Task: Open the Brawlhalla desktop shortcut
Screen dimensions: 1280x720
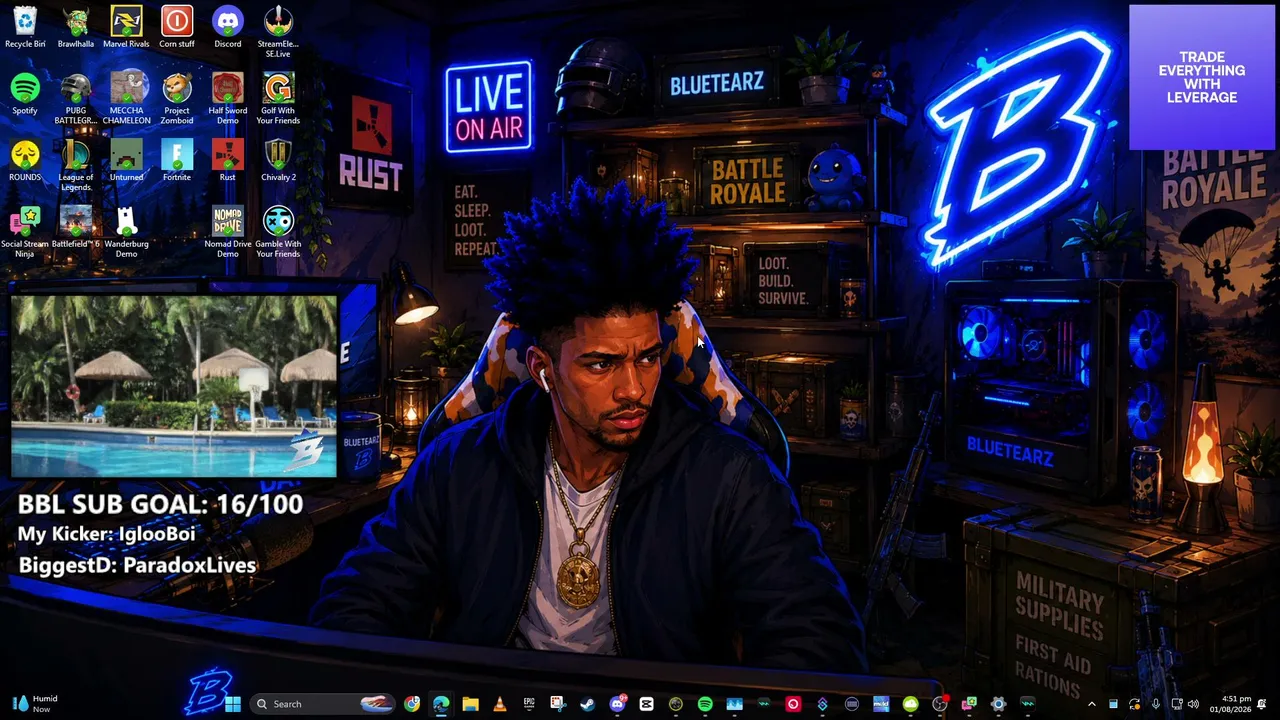Action: click(76, 27)
